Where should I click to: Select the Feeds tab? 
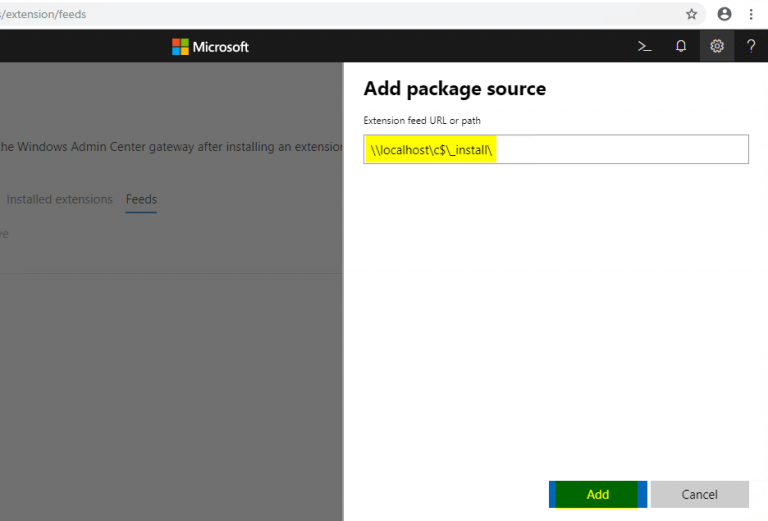point(141,199)
